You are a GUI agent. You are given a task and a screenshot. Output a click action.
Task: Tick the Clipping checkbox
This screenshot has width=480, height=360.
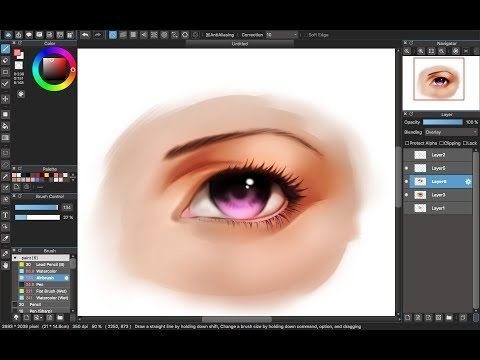click(441, 143)
